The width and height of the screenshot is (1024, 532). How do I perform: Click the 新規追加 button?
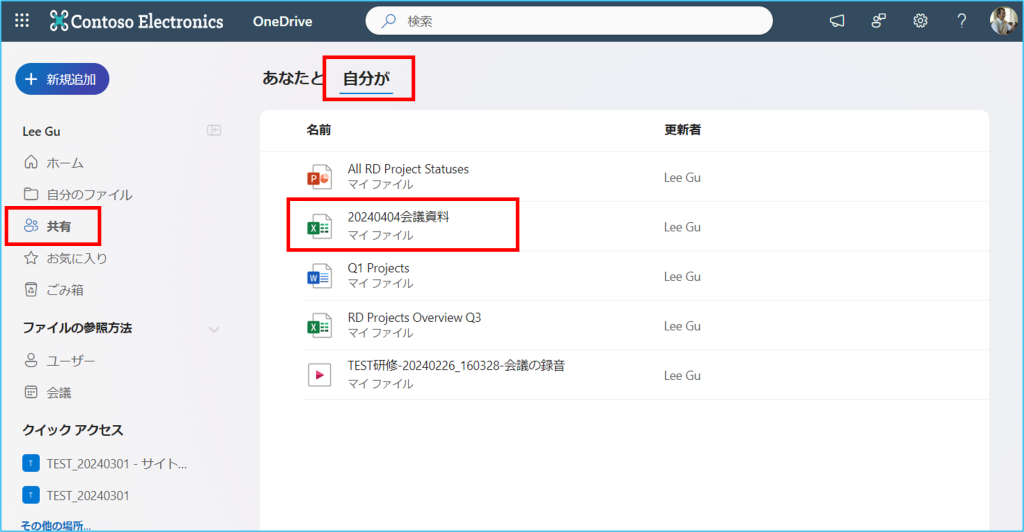62,79
